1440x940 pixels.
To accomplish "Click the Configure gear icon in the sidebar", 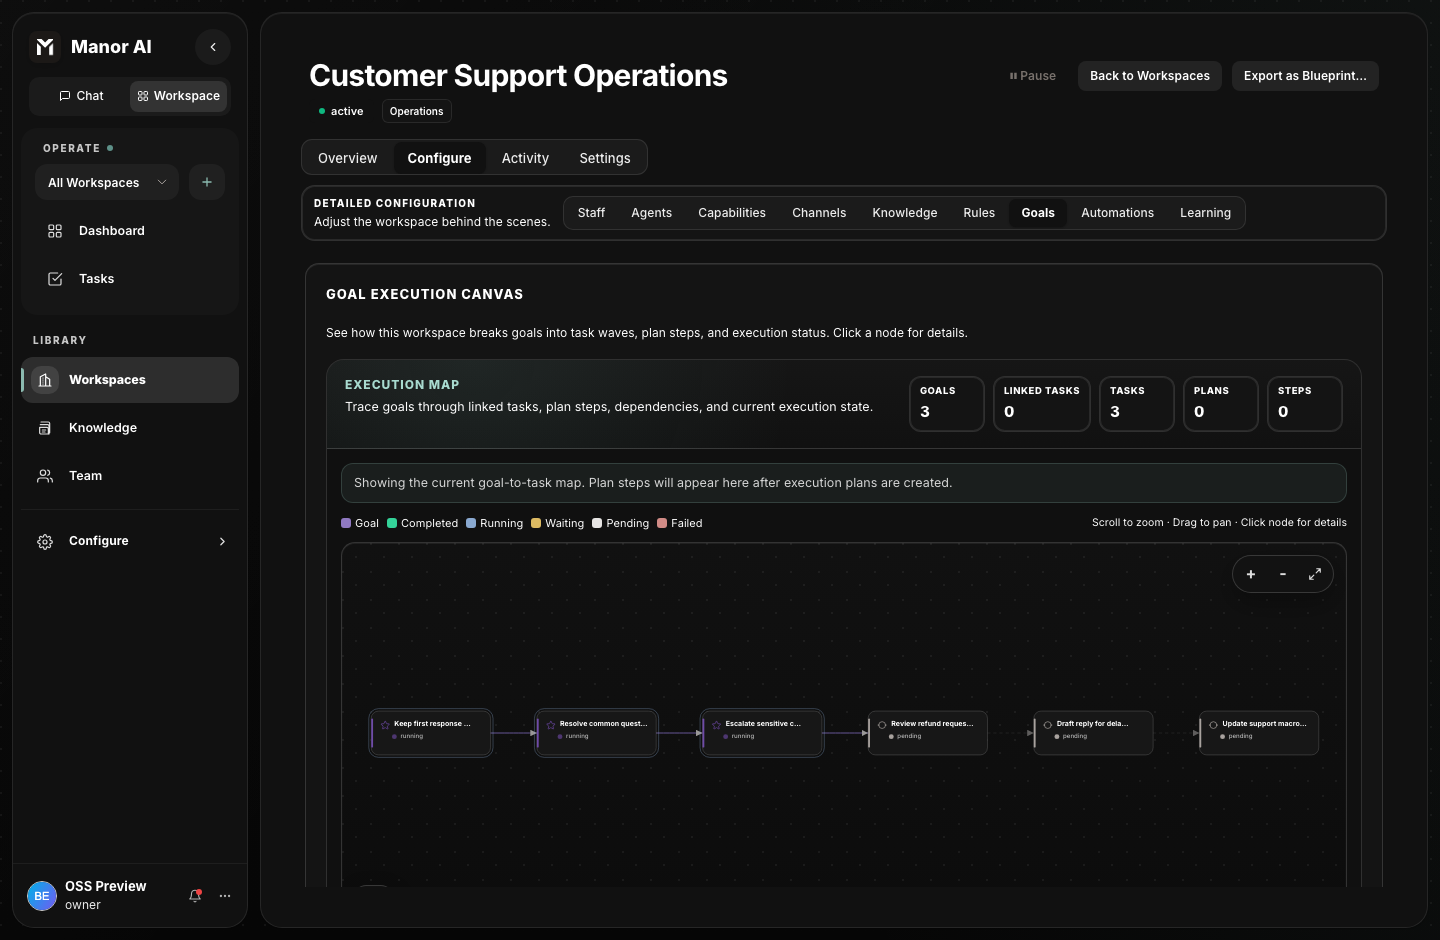I will pos(45,541).
